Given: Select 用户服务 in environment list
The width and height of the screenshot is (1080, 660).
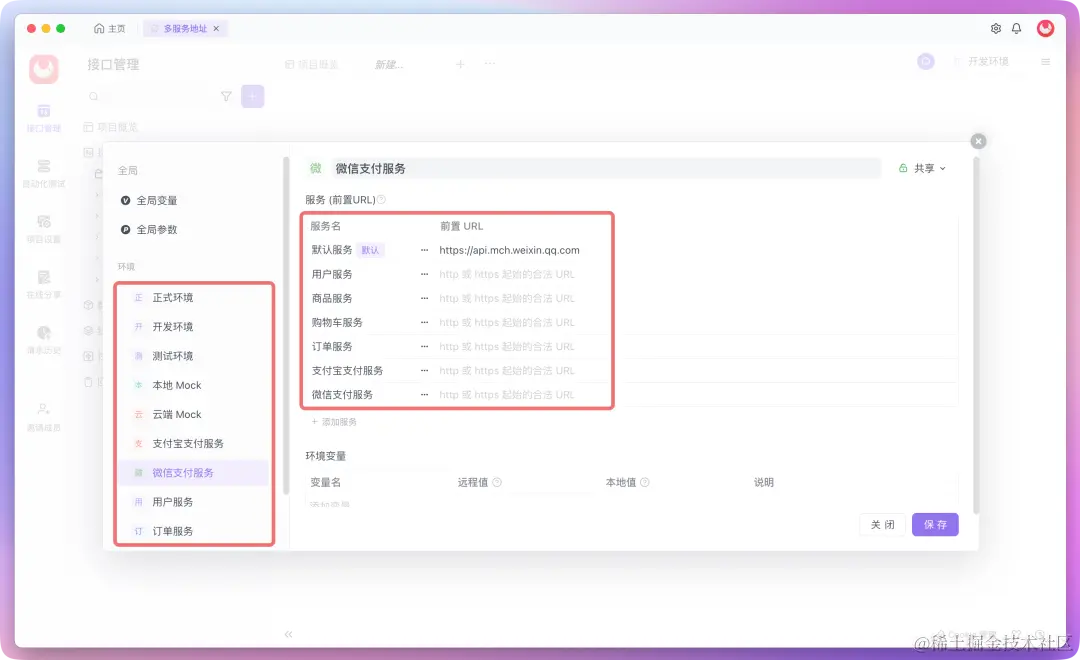Looking at the screenshot, I should click(x=194, y=502).
